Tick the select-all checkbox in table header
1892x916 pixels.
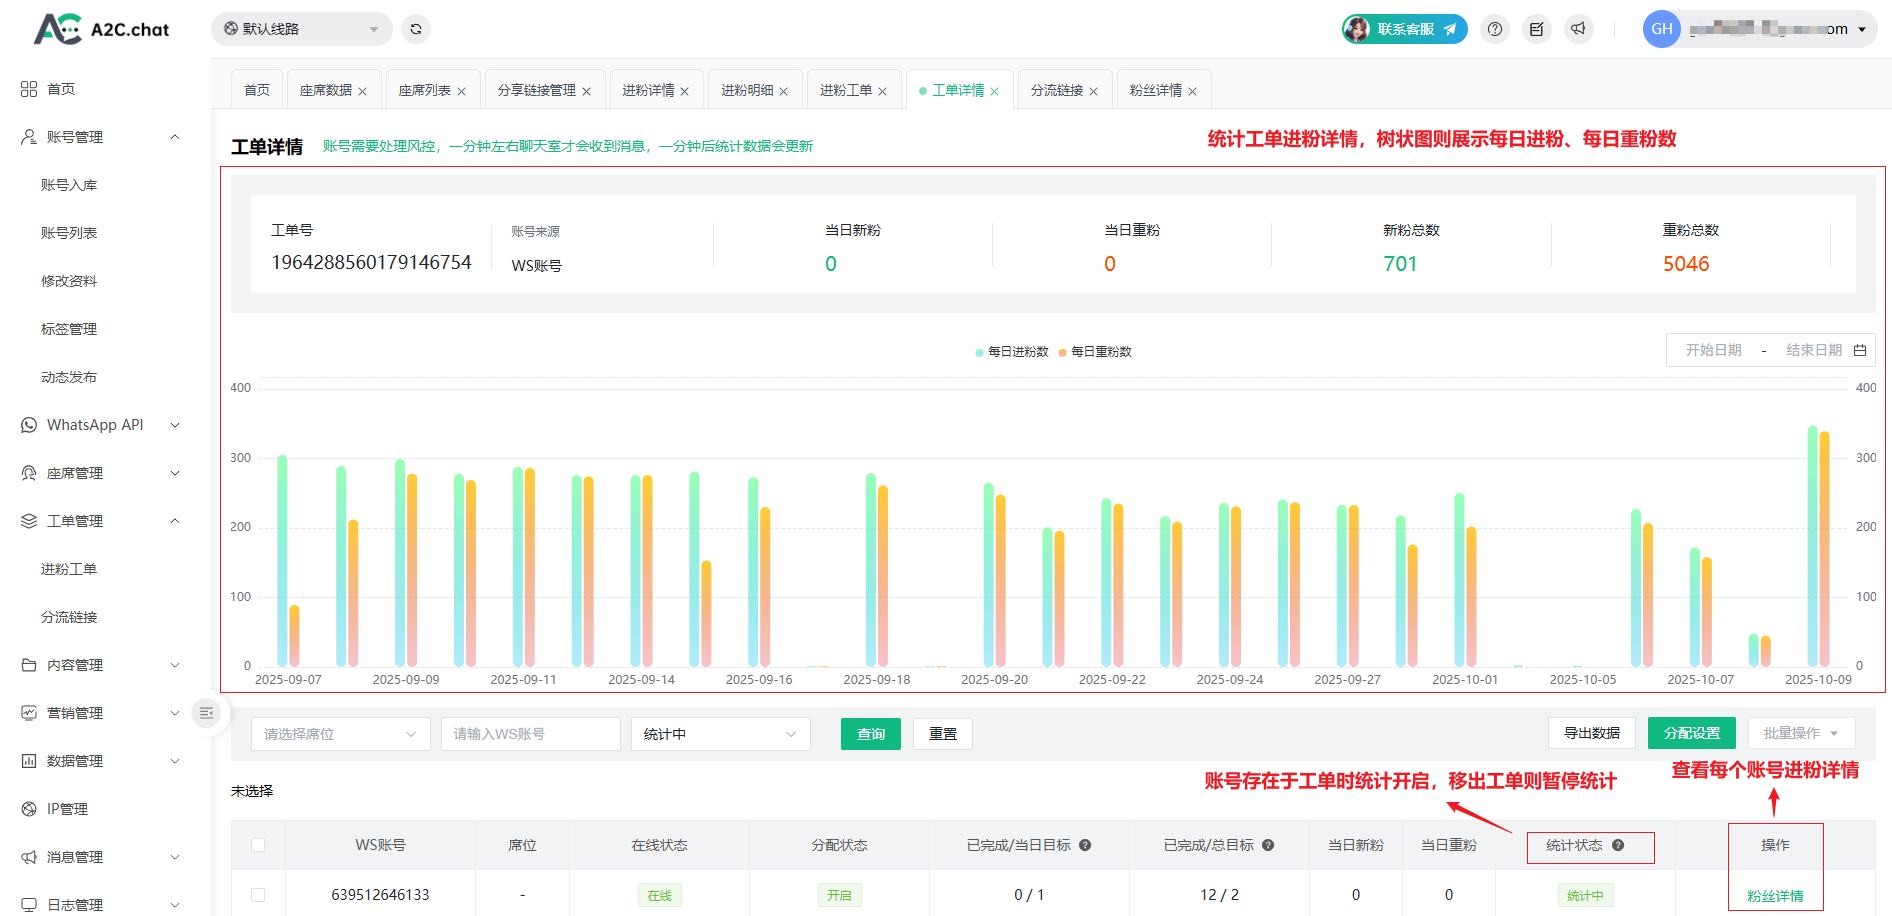pos(258,845)
